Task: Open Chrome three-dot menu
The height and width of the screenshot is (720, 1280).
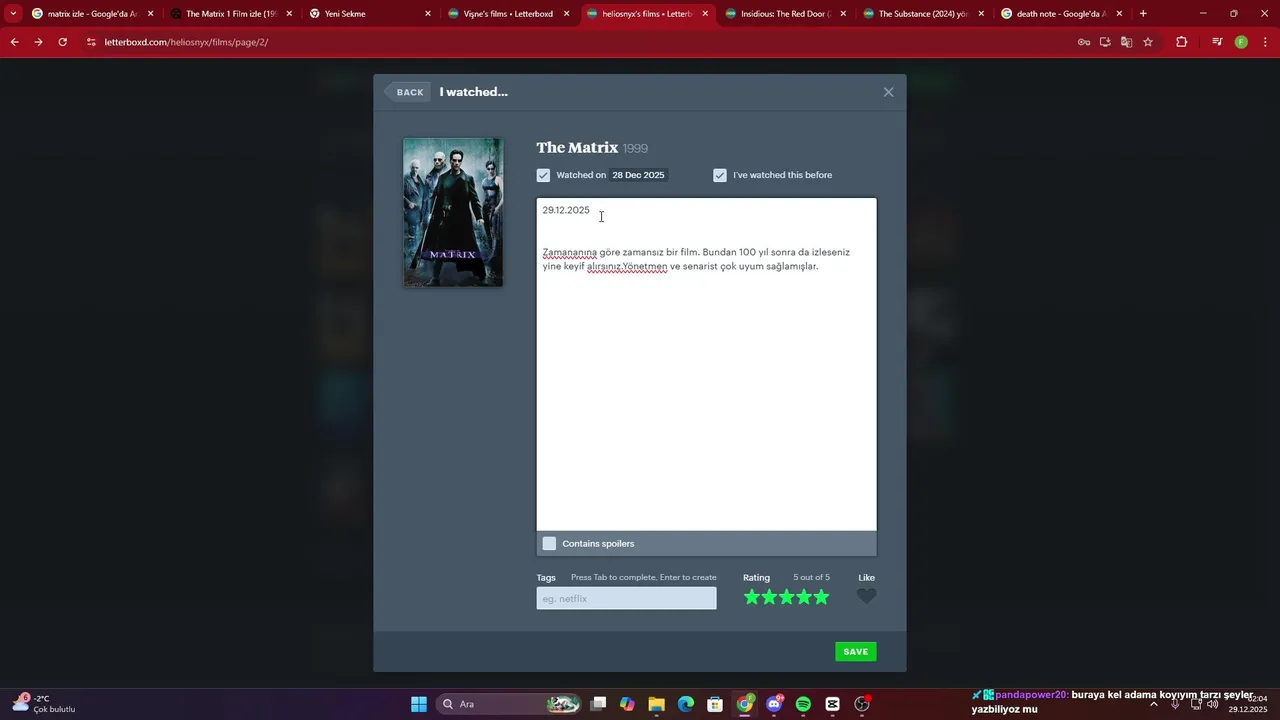Action: 1265,42
